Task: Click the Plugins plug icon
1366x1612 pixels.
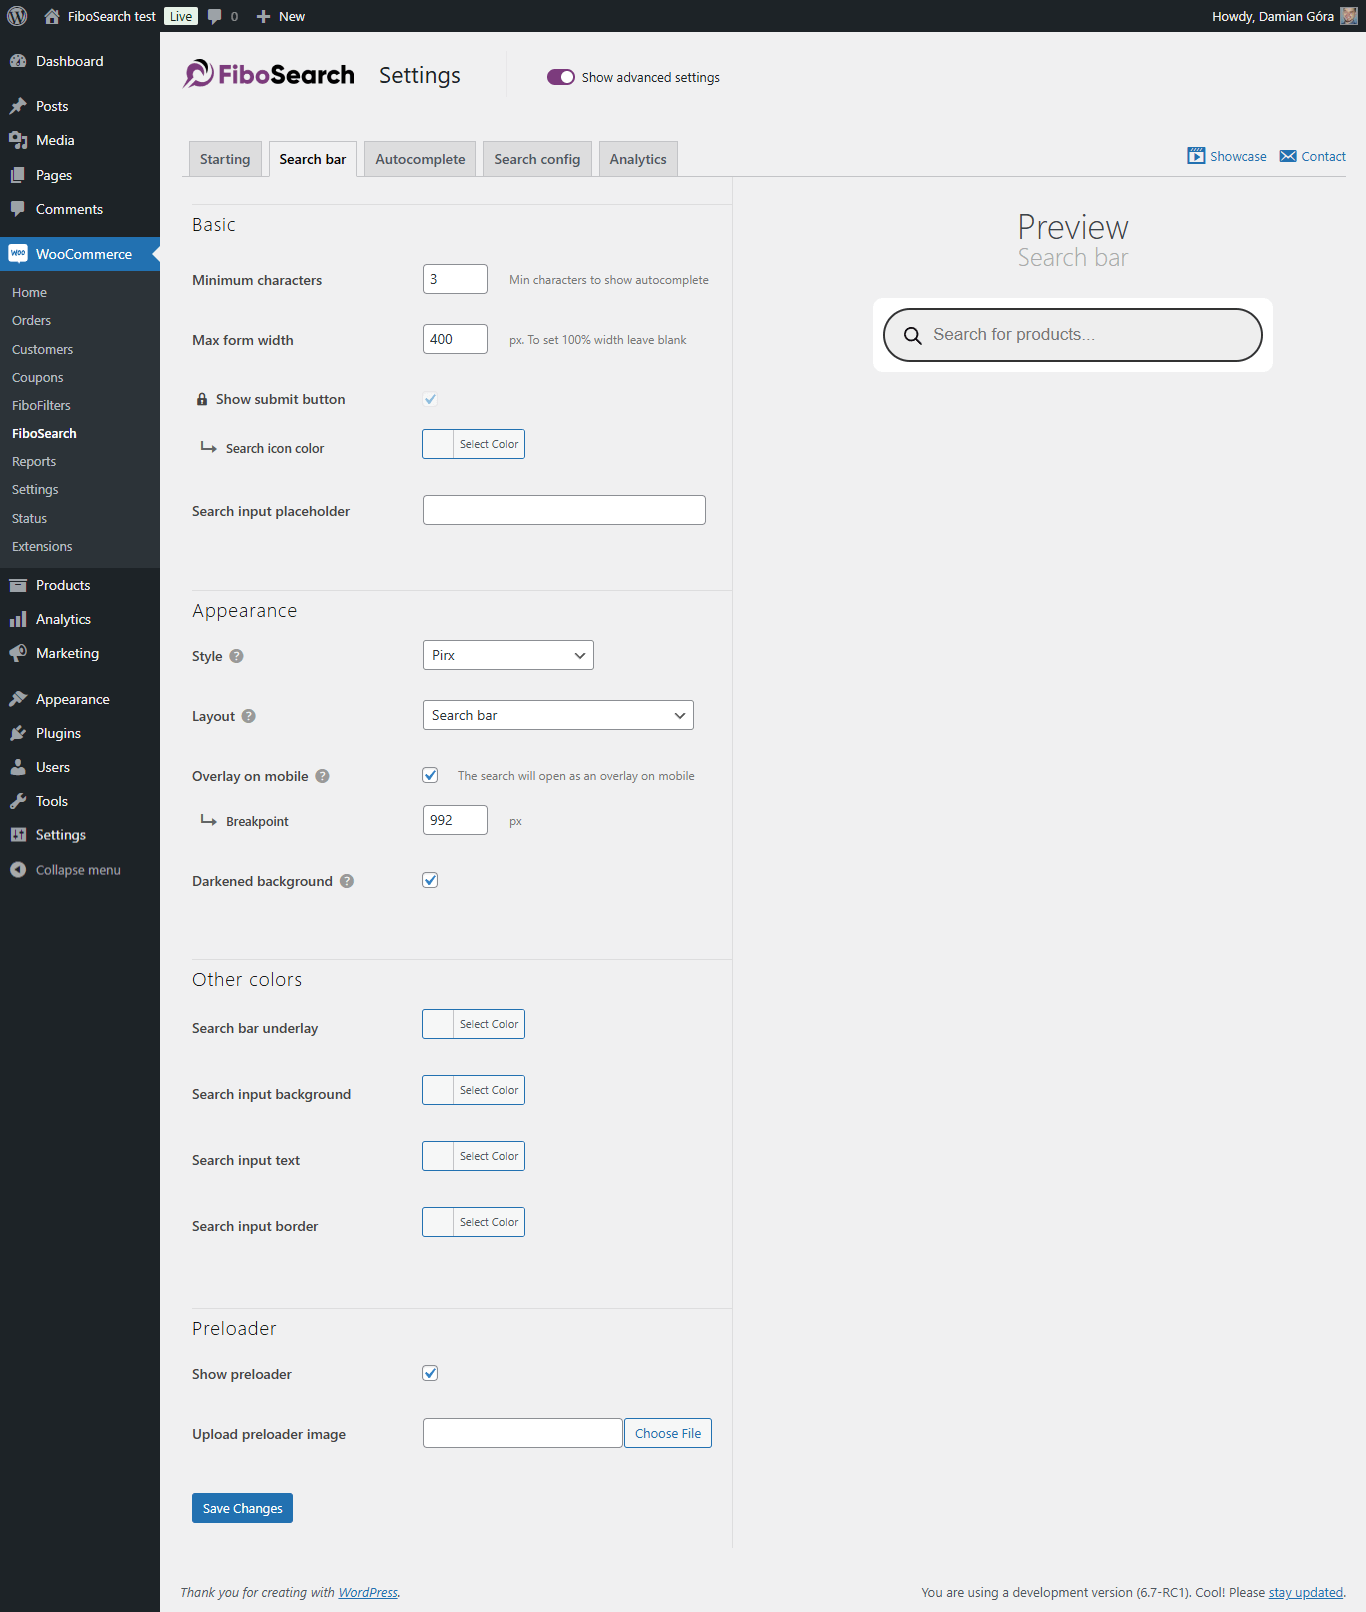Action: [x=18, y=733]
